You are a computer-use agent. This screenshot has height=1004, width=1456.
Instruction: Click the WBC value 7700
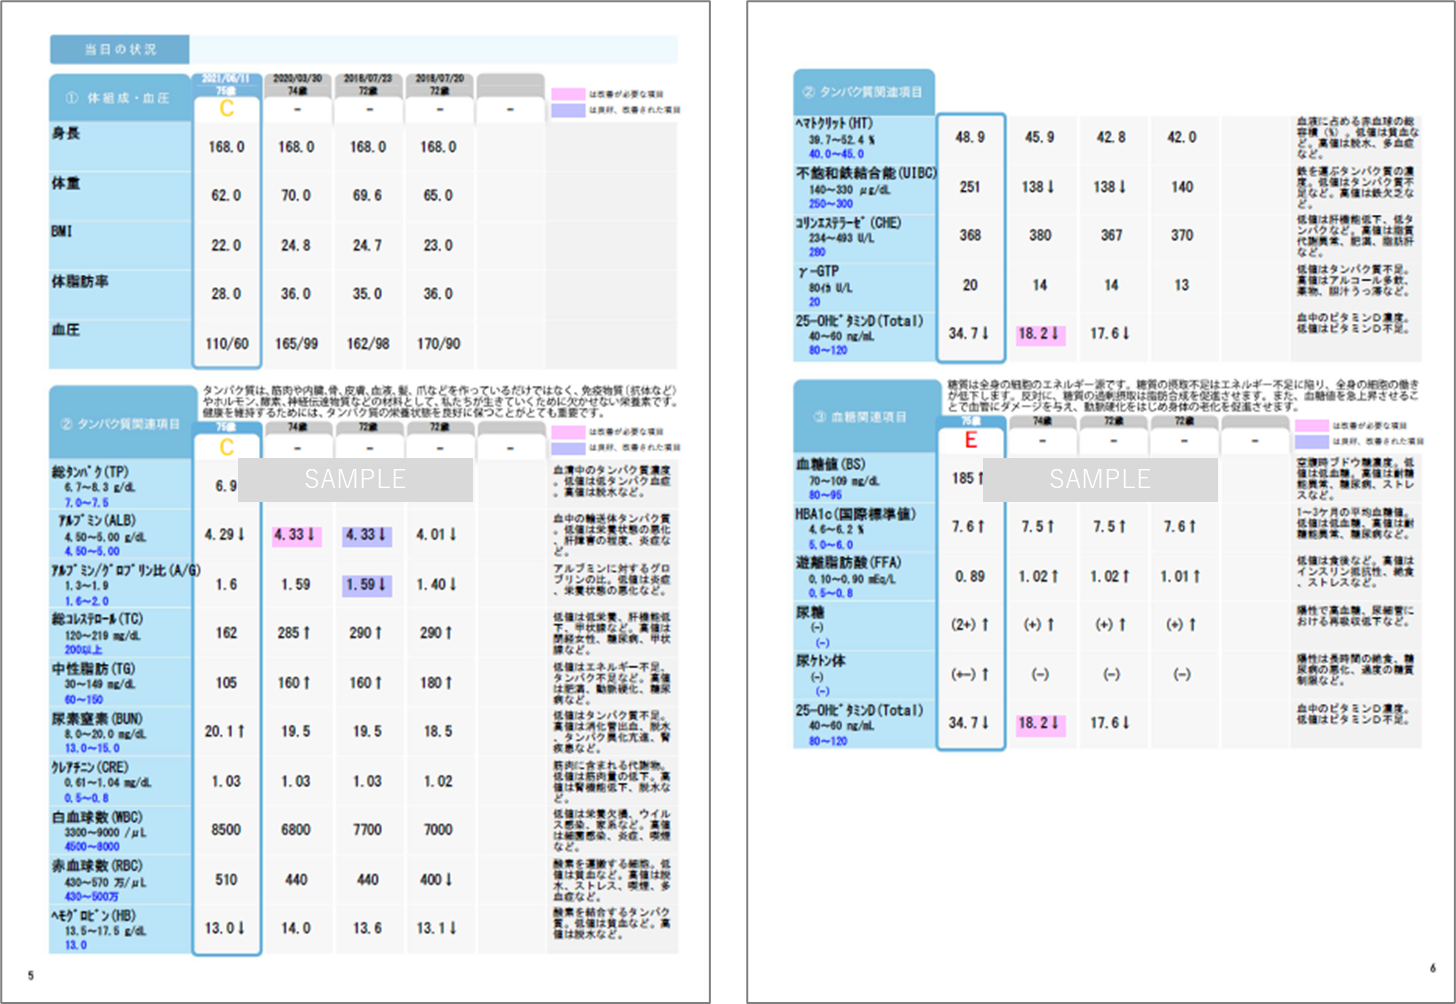[367, 830]
